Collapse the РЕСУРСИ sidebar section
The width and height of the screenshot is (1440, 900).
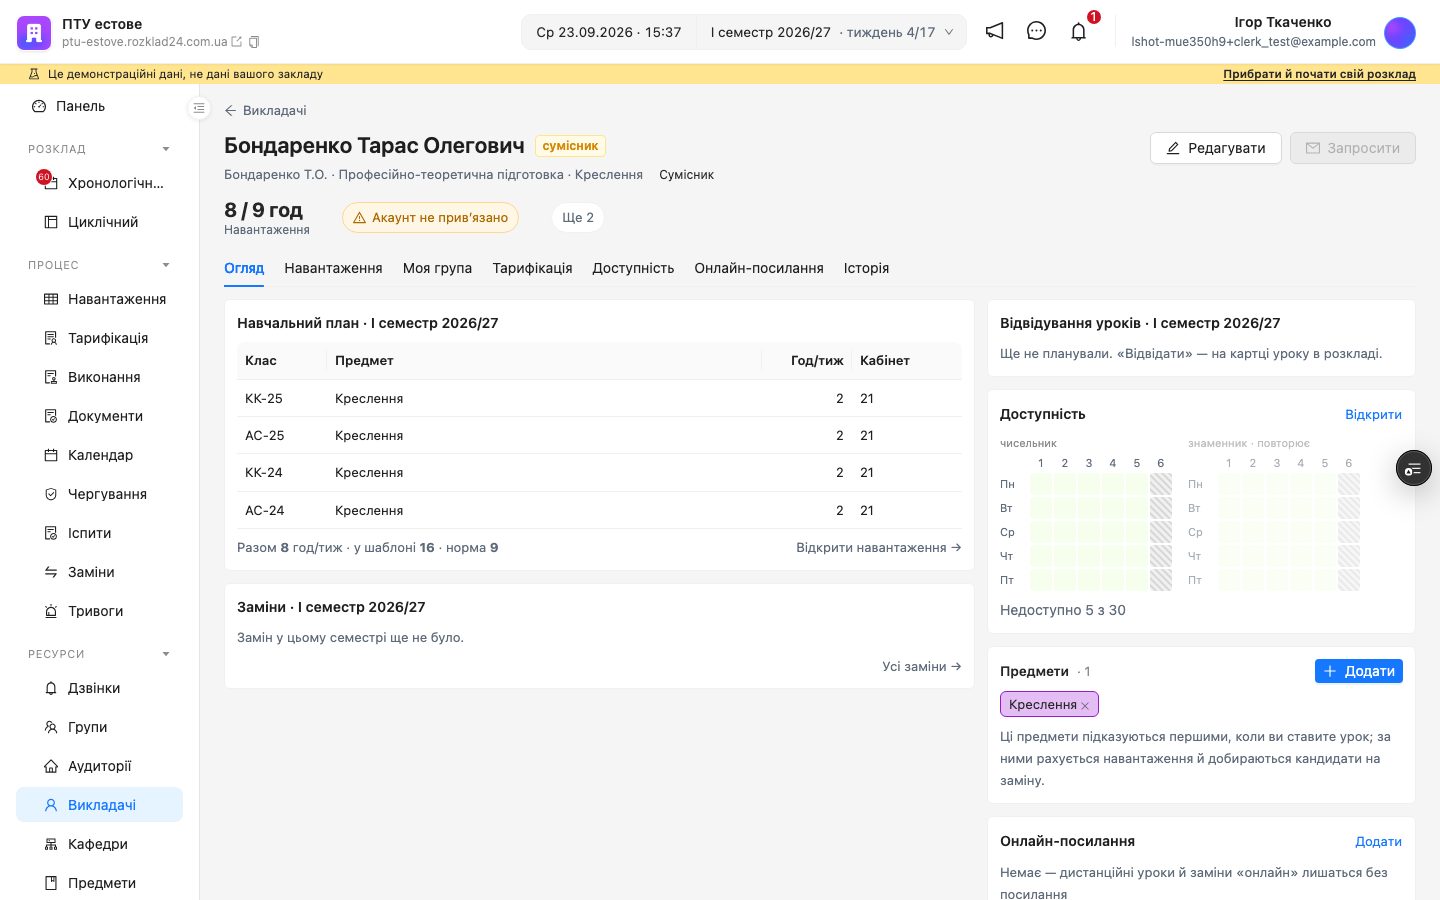166,654
